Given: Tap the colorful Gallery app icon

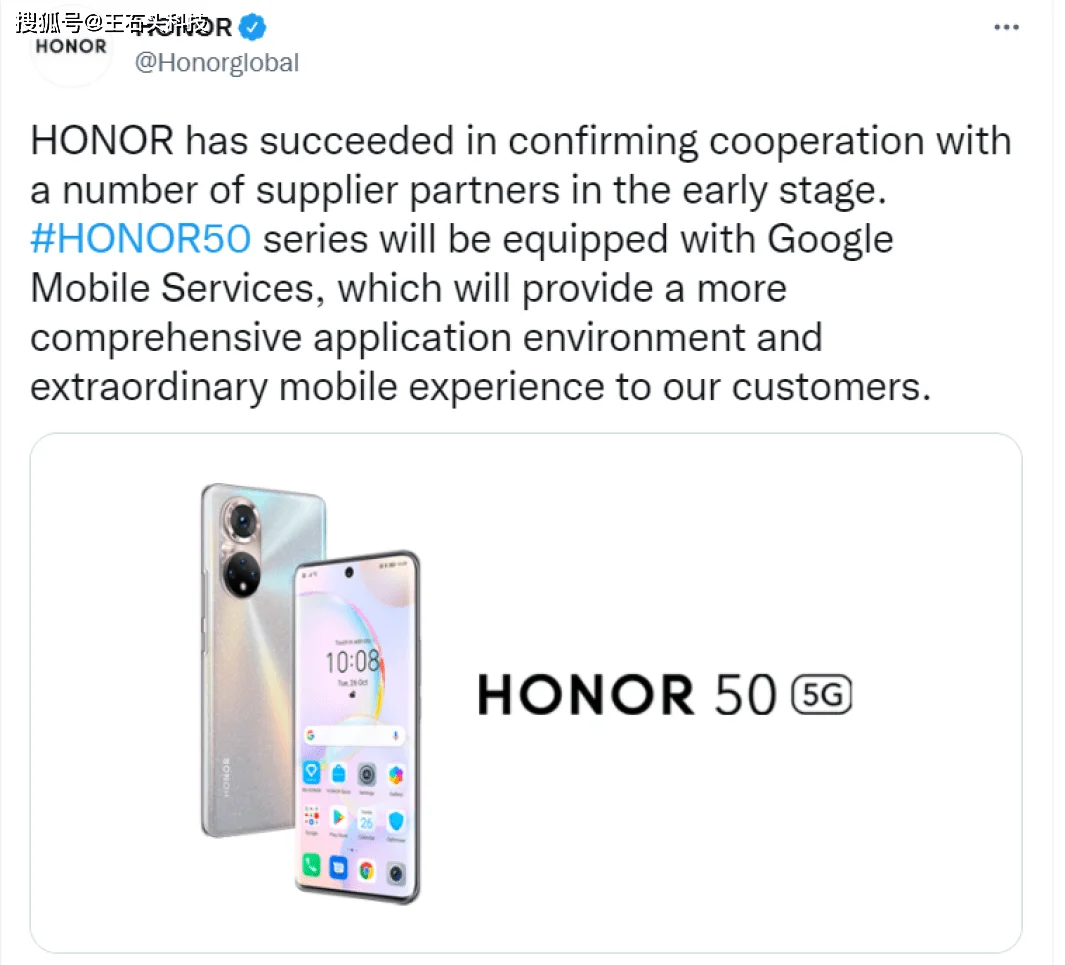Looking at the screenshot, I should click(x=396, y=775).
